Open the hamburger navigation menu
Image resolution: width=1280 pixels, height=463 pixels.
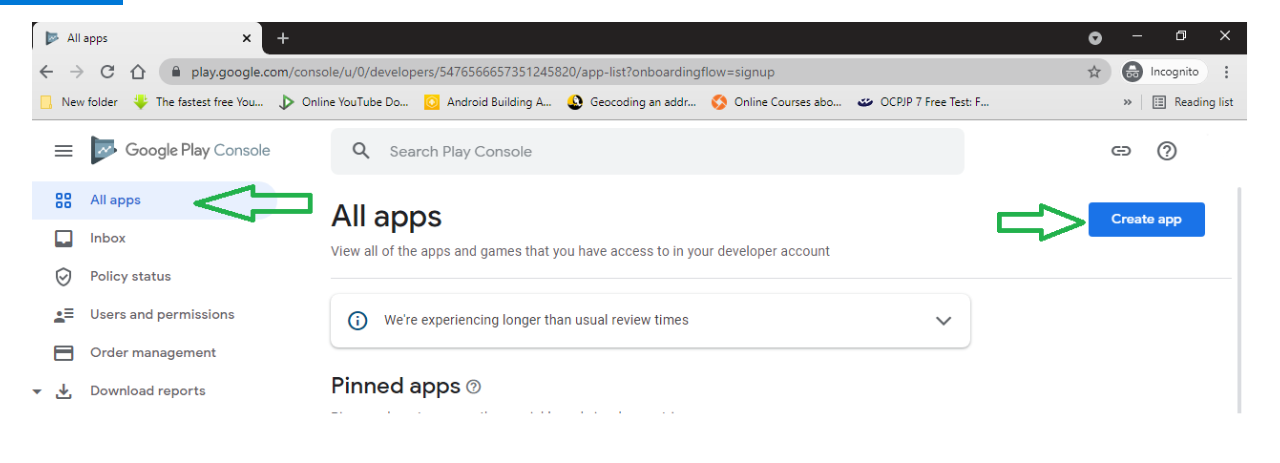coord(63,151)
